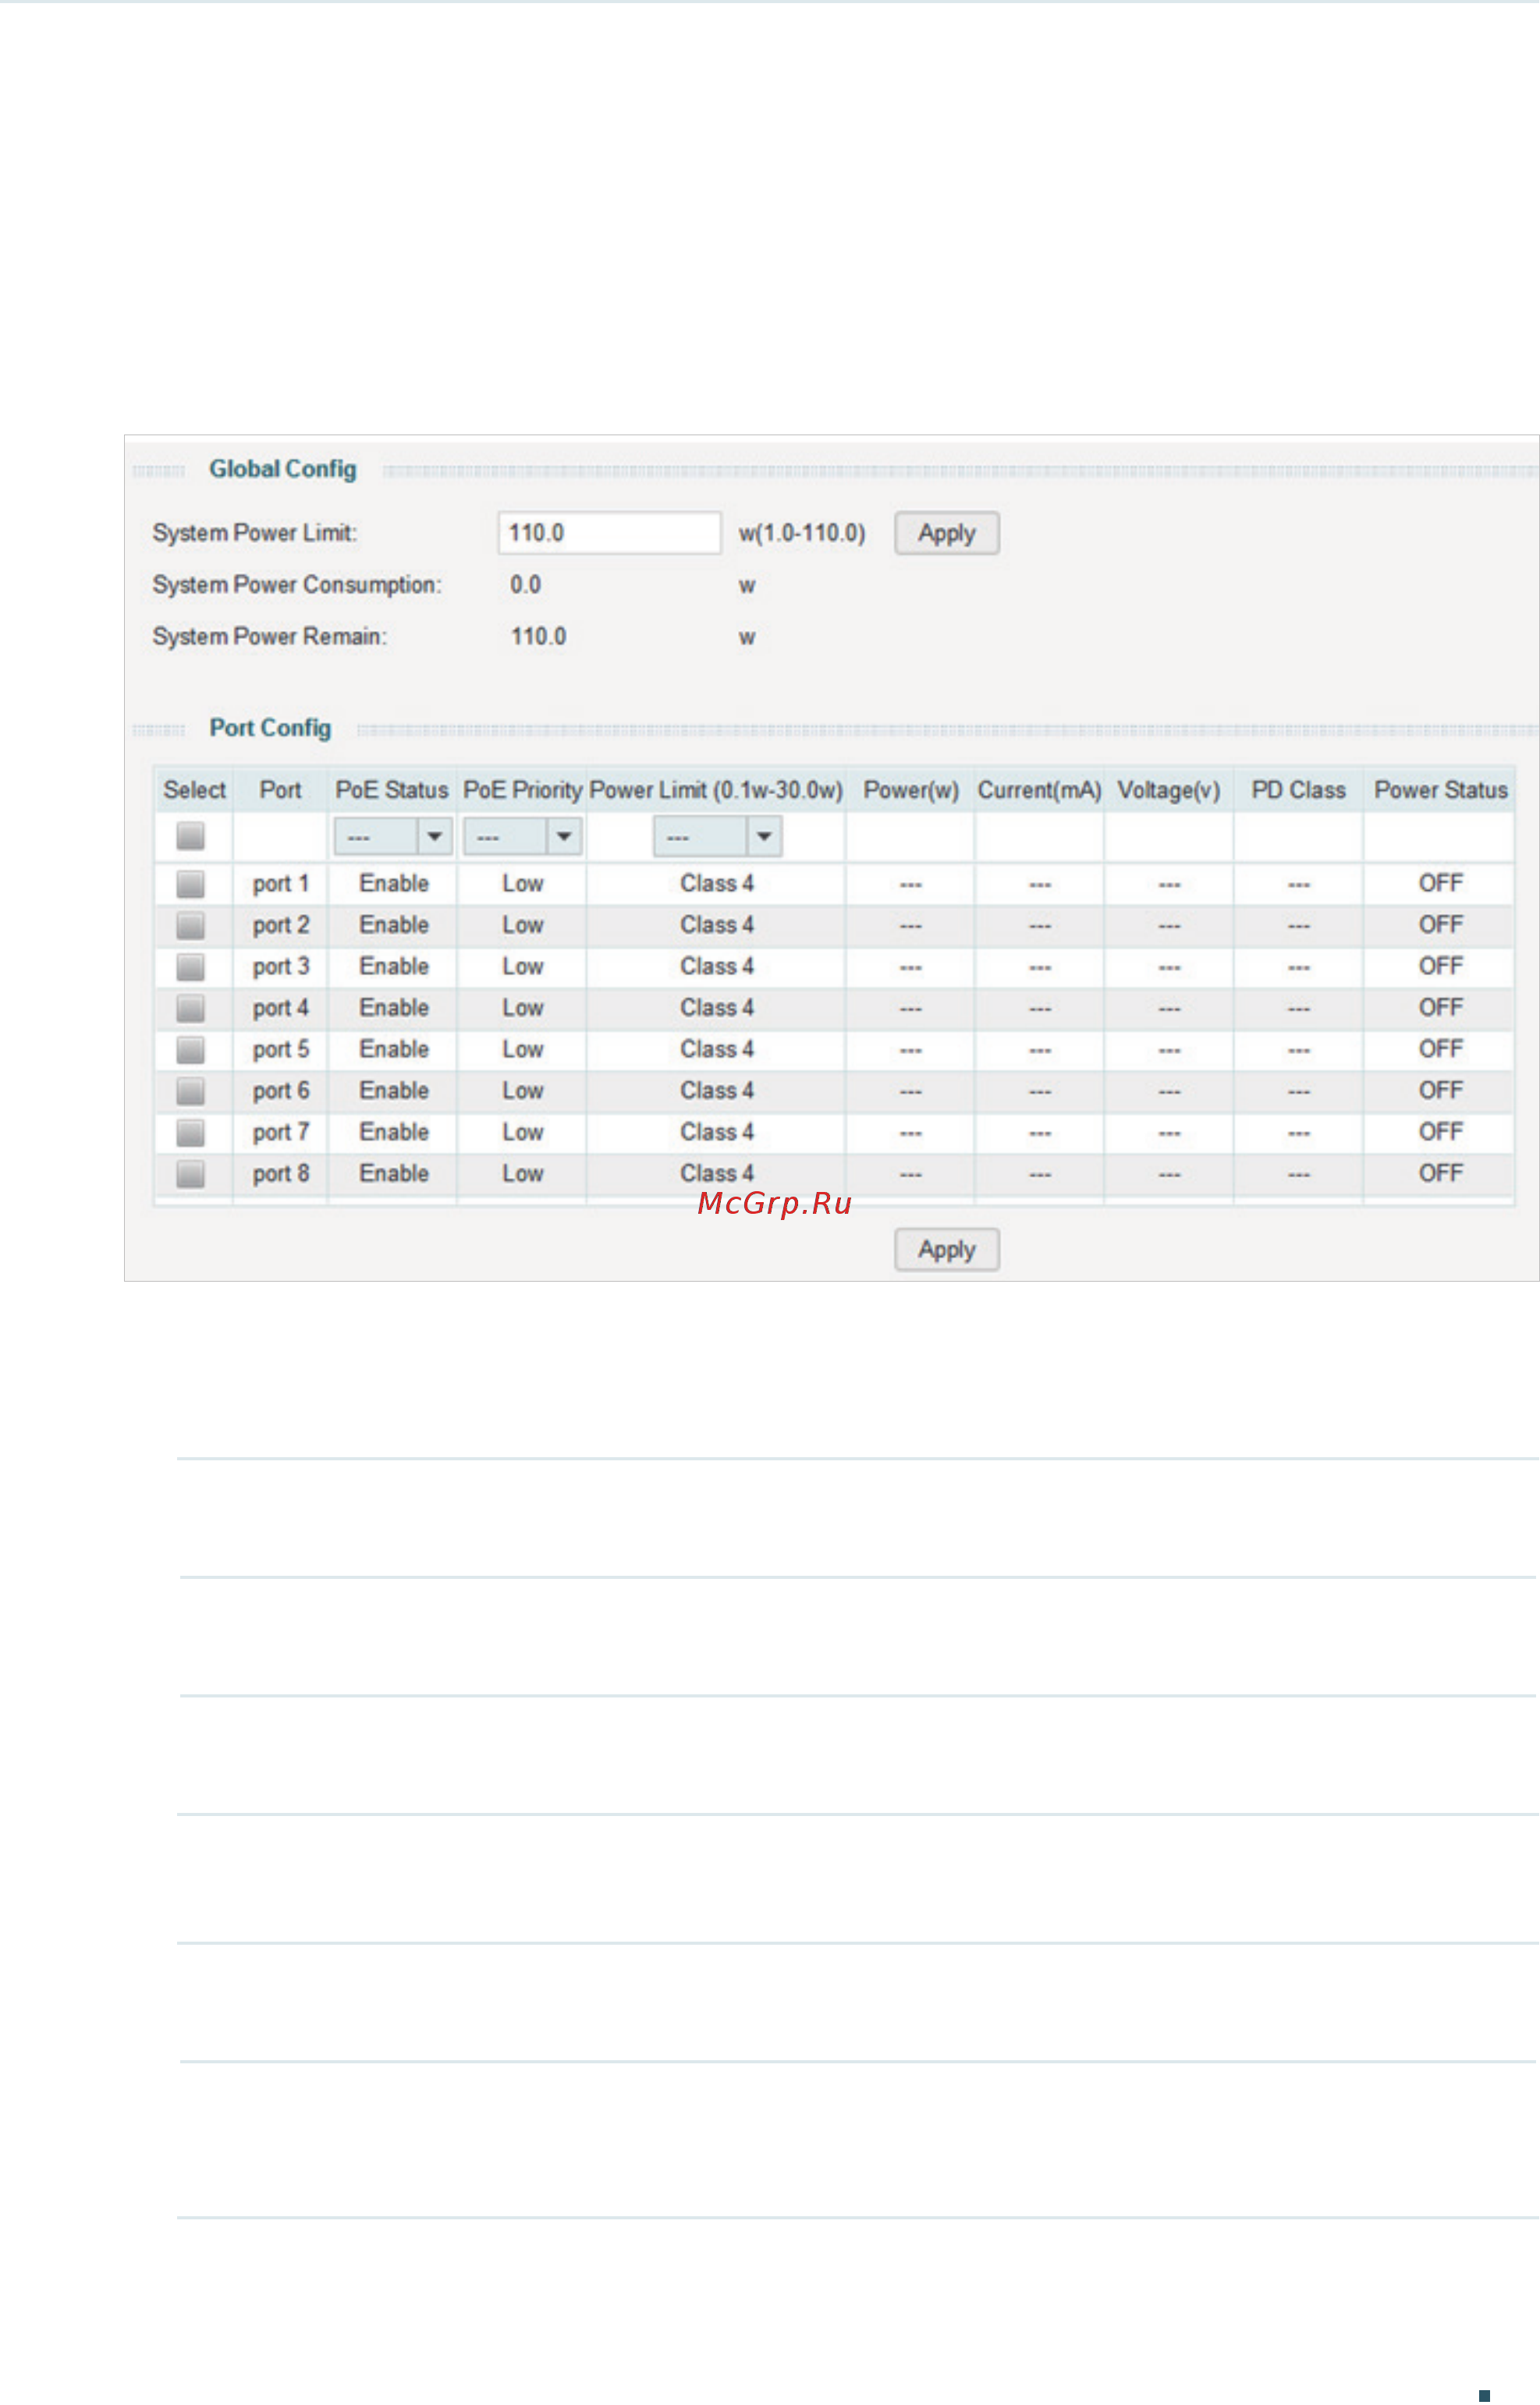Tick the select-all checkbox in header row
Viewport: 1540px width, 2405px height.
tap(190, 836)
